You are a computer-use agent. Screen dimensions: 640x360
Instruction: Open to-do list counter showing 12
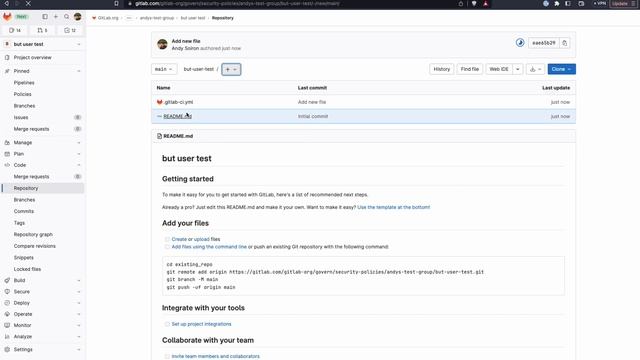coord(70,30)
